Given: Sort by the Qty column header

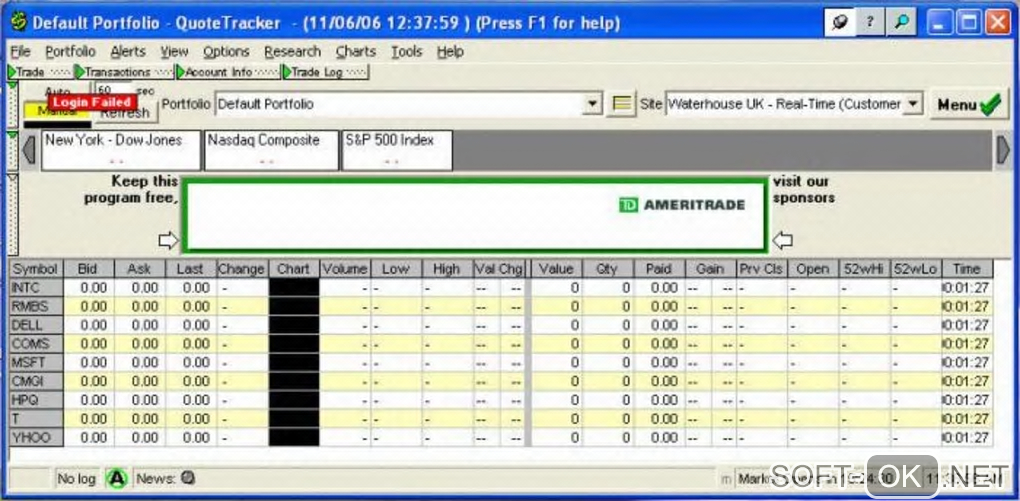Looking at the screenshot, I should (x=608, y=269).
